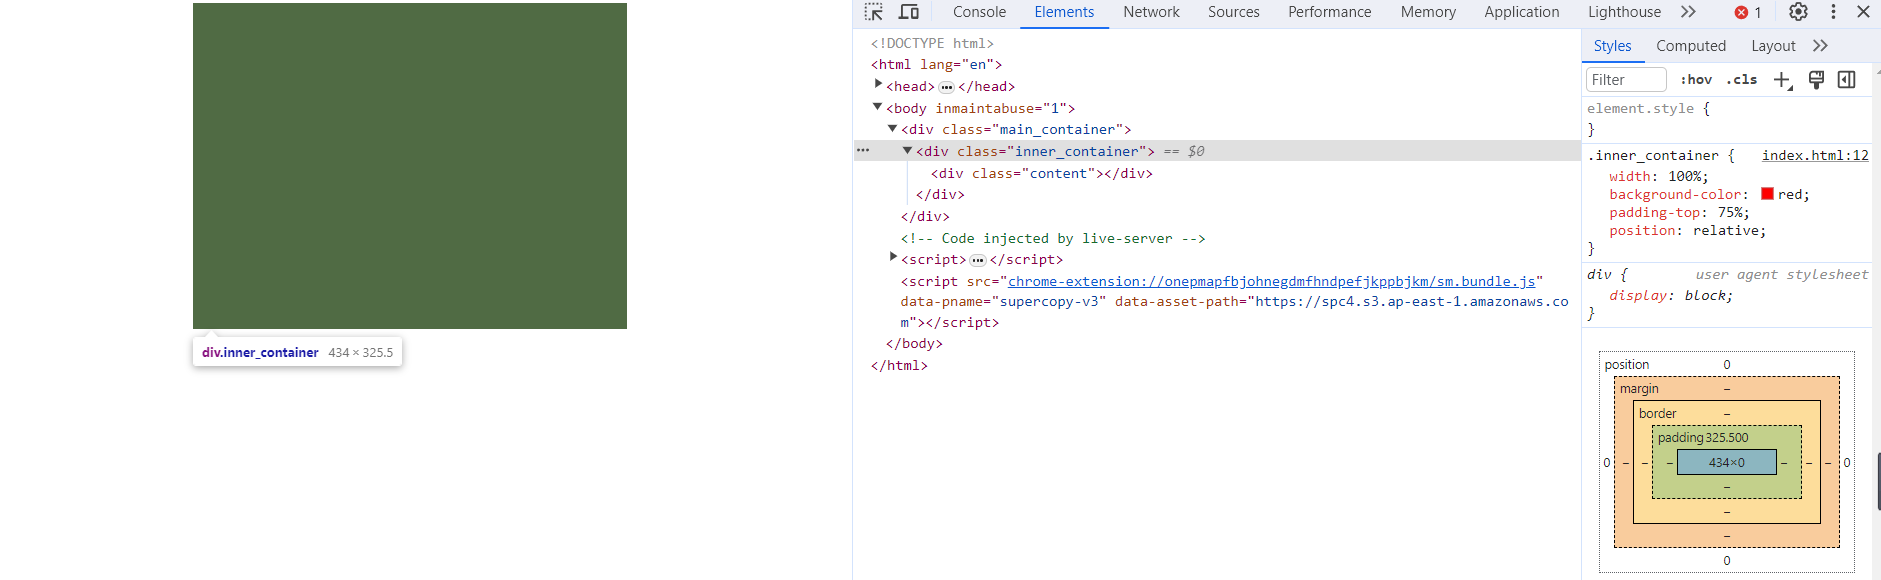Select the content div node

1041,173
